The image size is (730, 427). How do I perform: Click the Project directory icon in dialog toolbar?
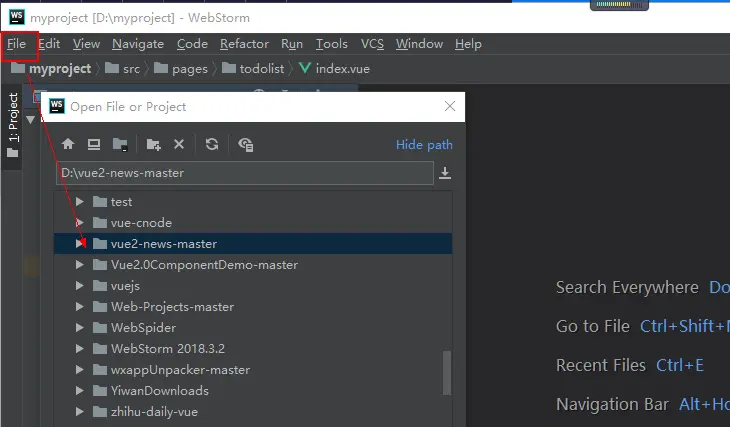[x=120, y=144]
